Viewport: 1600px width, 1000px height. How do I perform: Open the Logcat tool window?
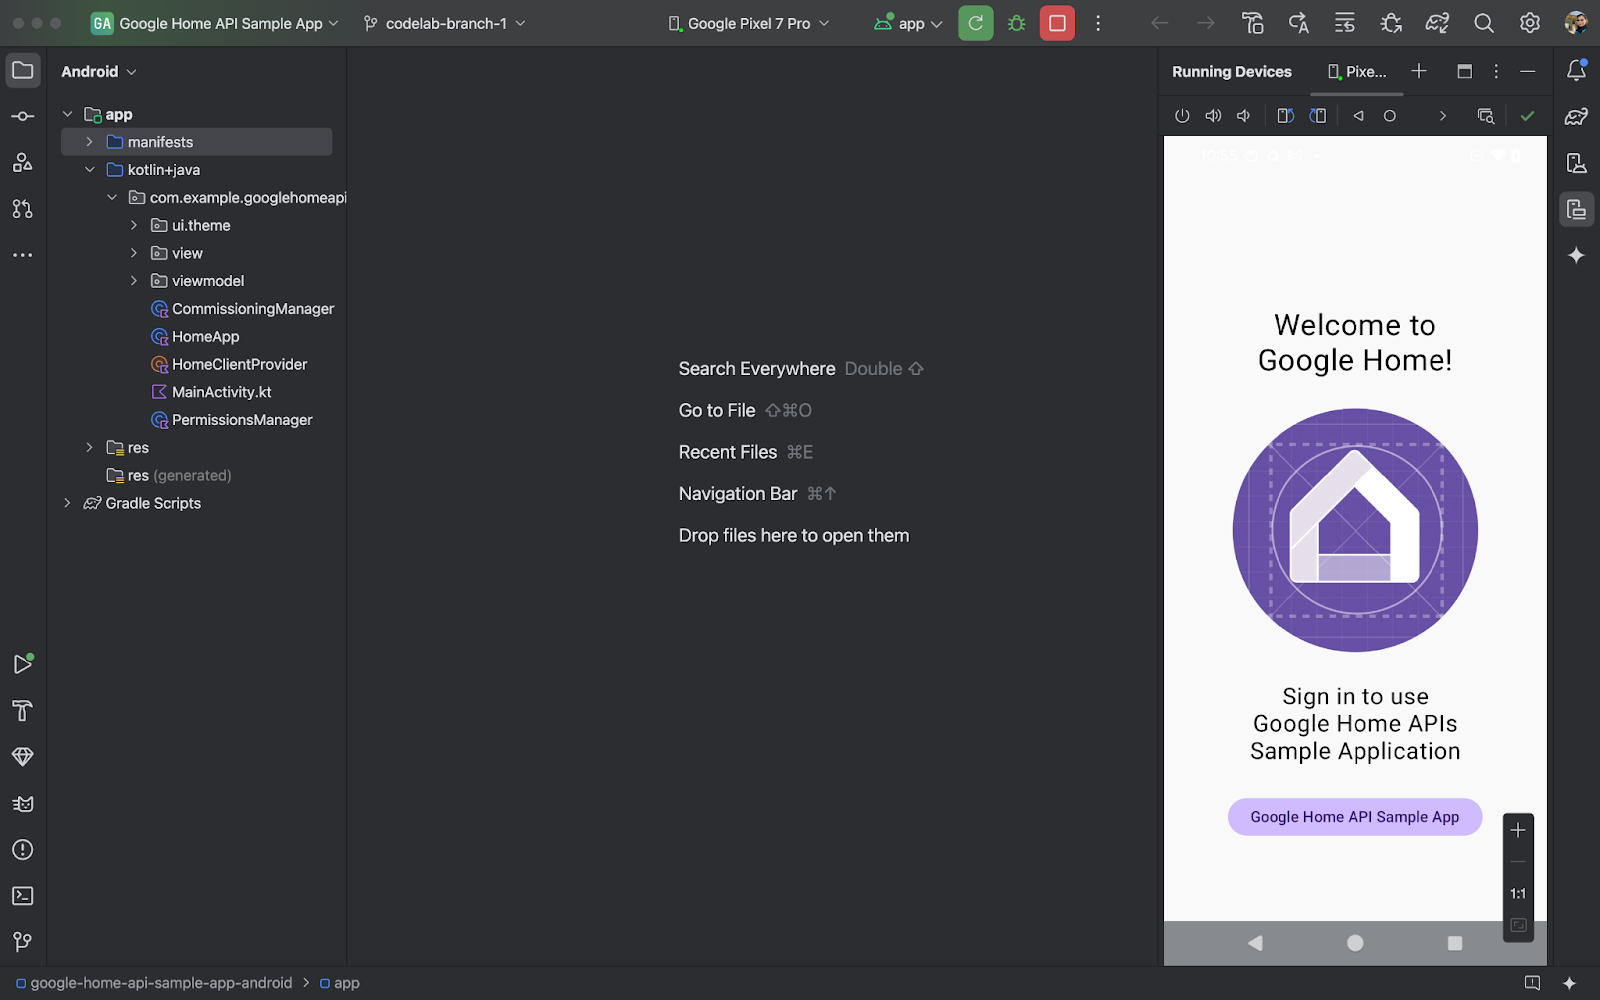[x=22, y=804]
